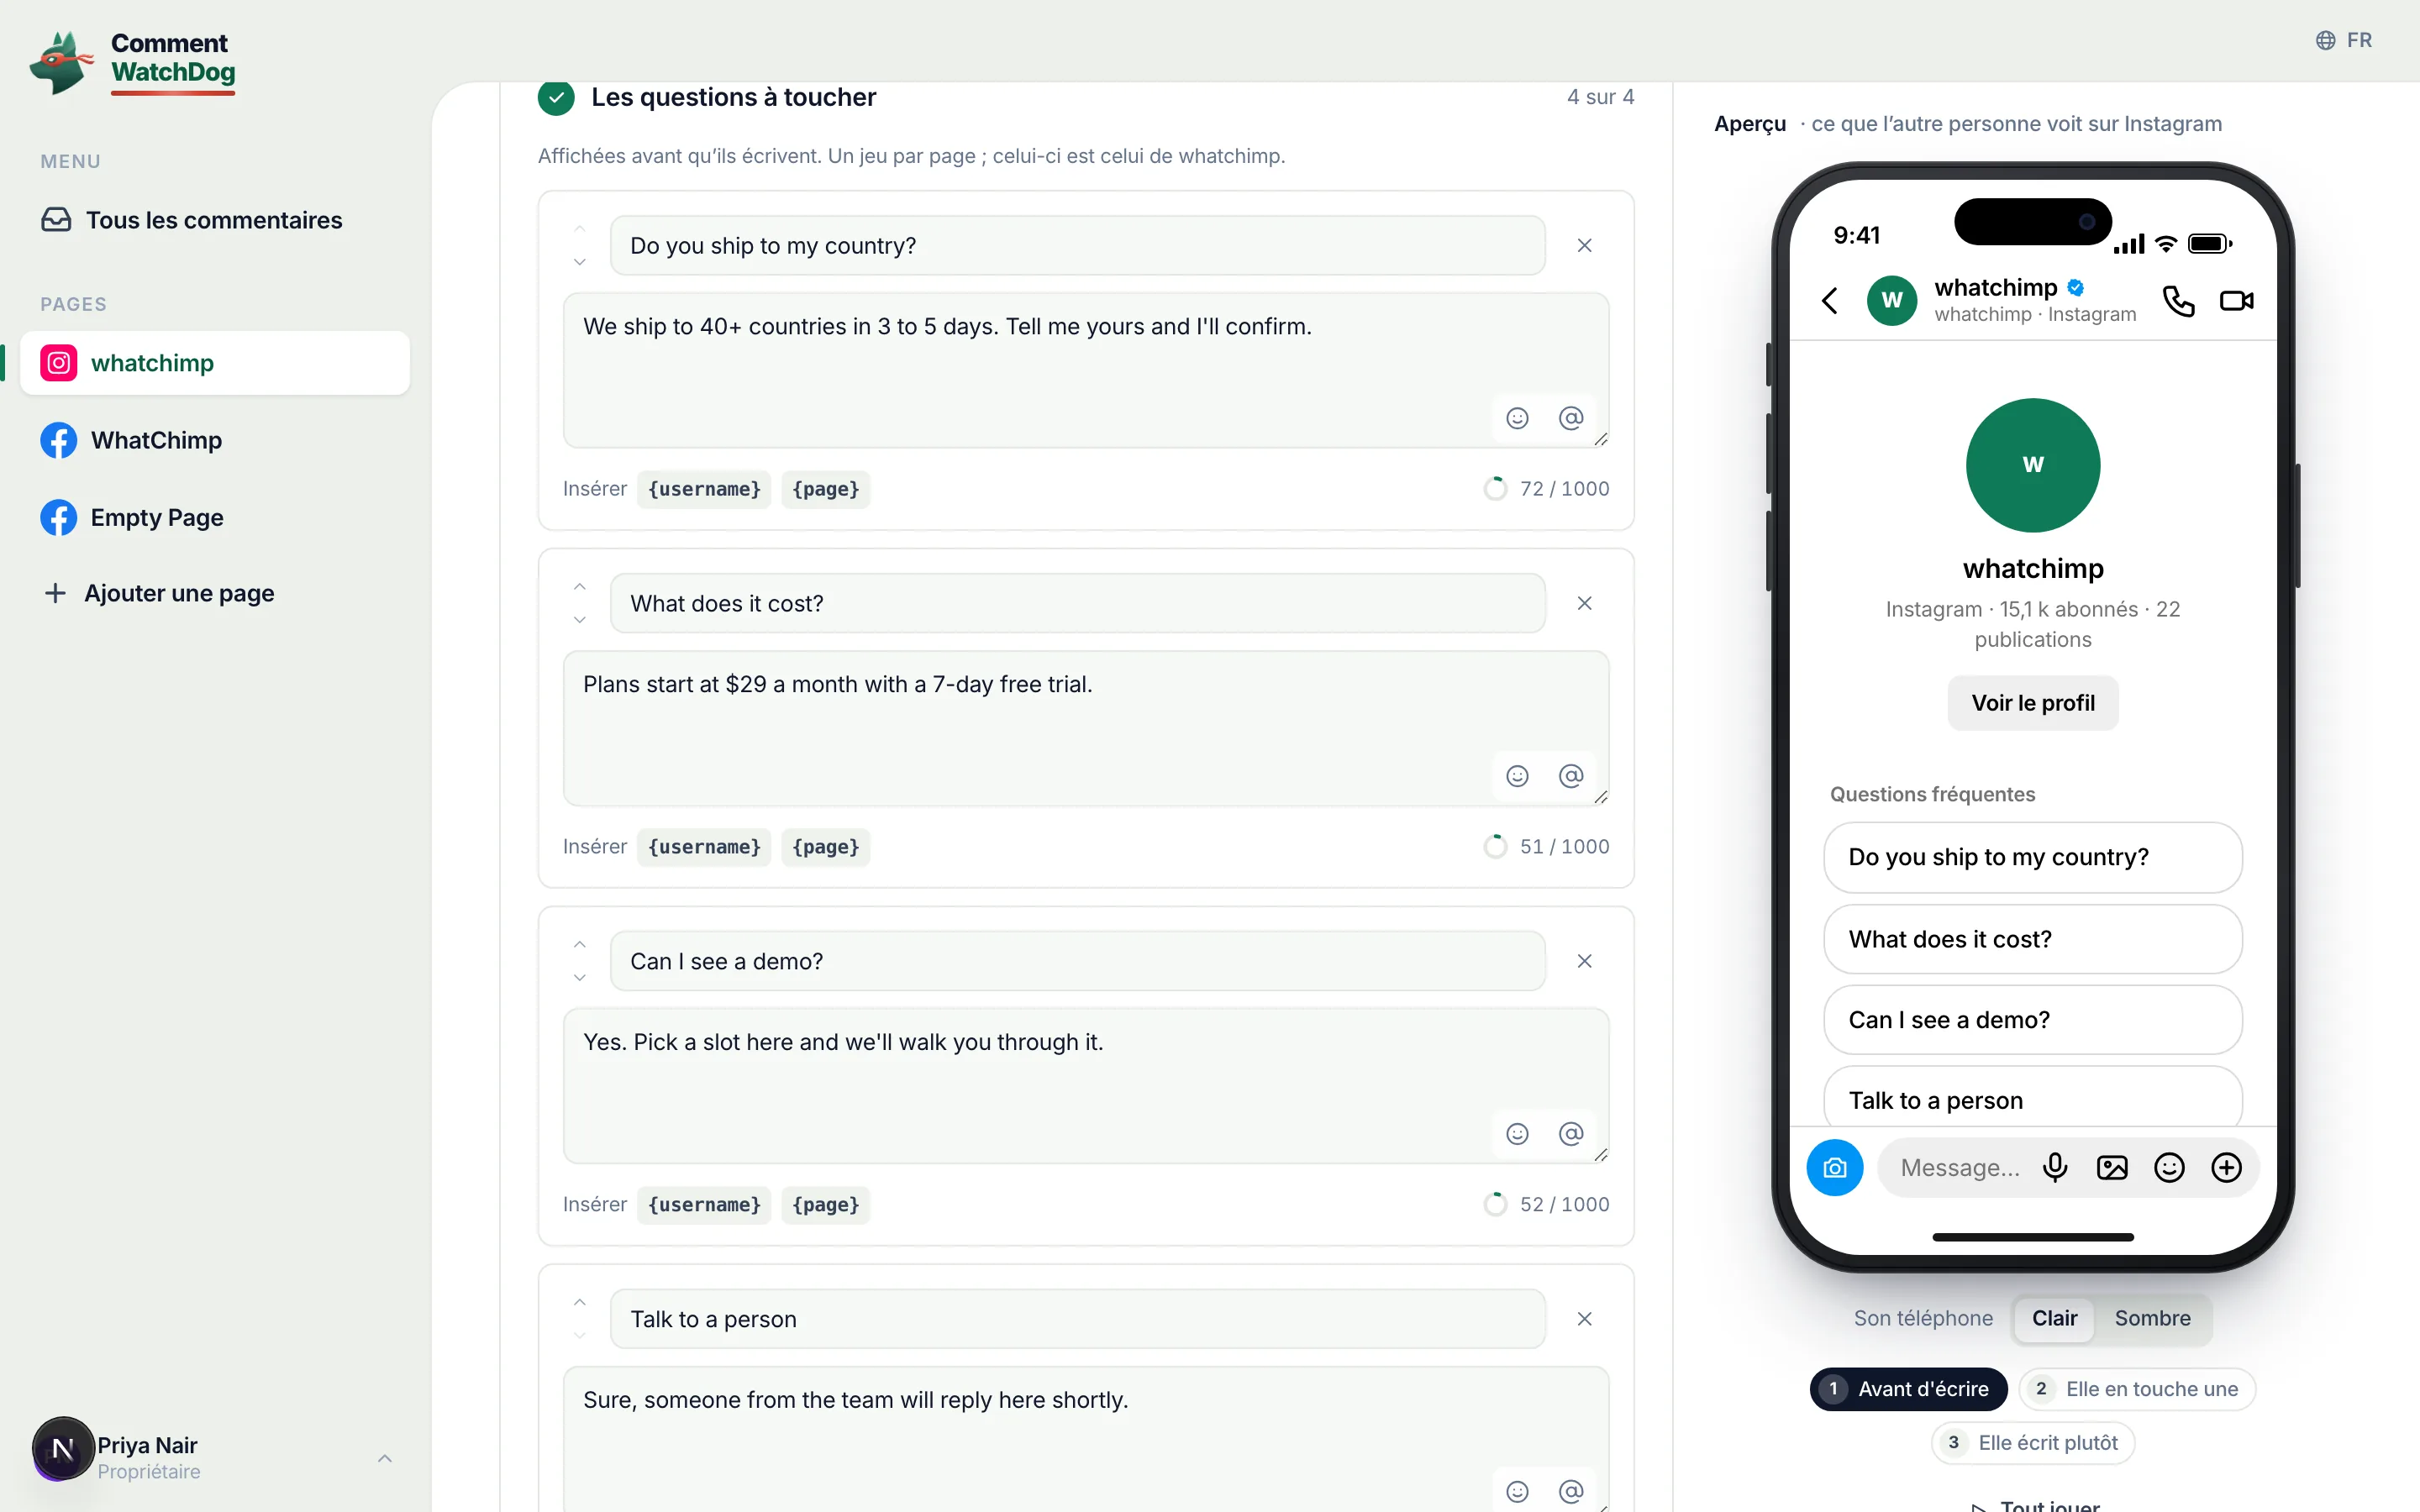Tap the blue camera button in the preview
The height and width of the screenshot is (1512, 2420).
[x=1835, y=1168]
